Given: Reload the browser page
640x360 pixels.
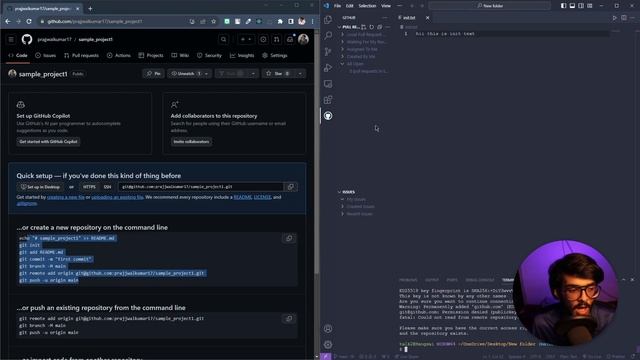Looking at the screenshot, I should coord(29,21).
